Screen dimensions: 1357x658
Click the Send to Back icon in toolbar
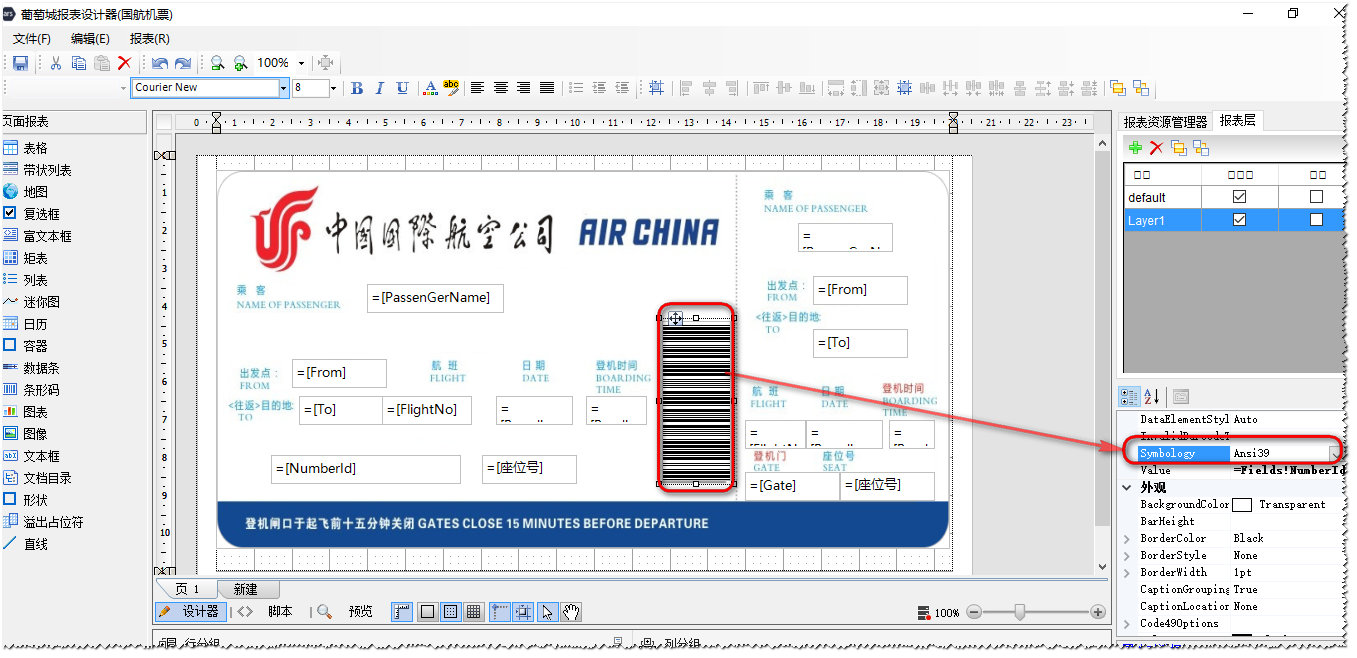tap(1141, 88)
